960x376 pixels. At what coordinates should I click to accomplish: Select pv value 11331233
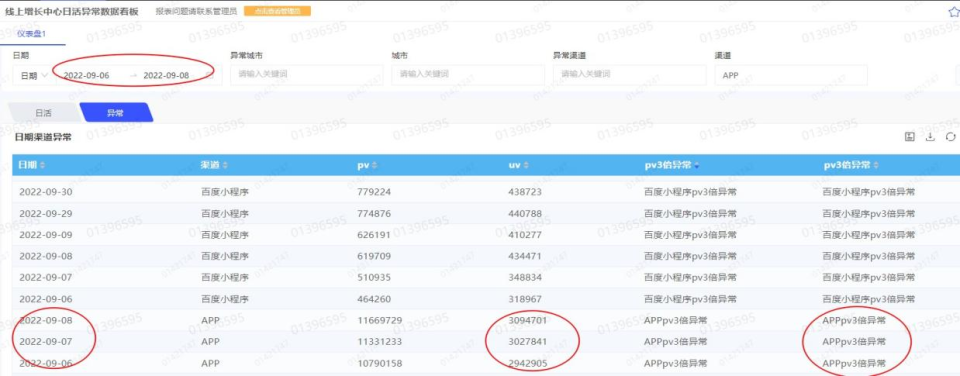pyautogui.click(x=380, y=342)
